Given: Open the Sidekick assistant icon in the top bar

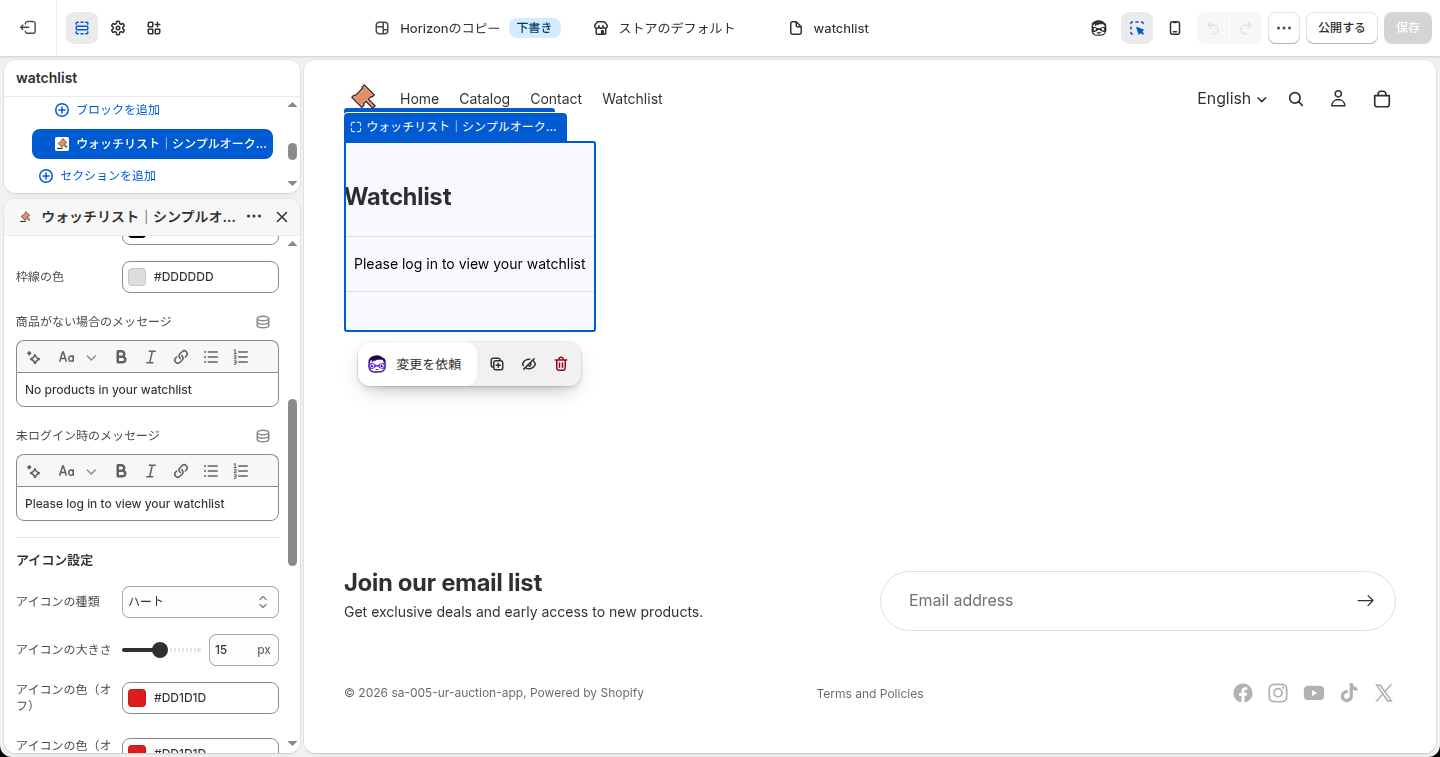Looking at the screenshot, I should coord(1099,28).
